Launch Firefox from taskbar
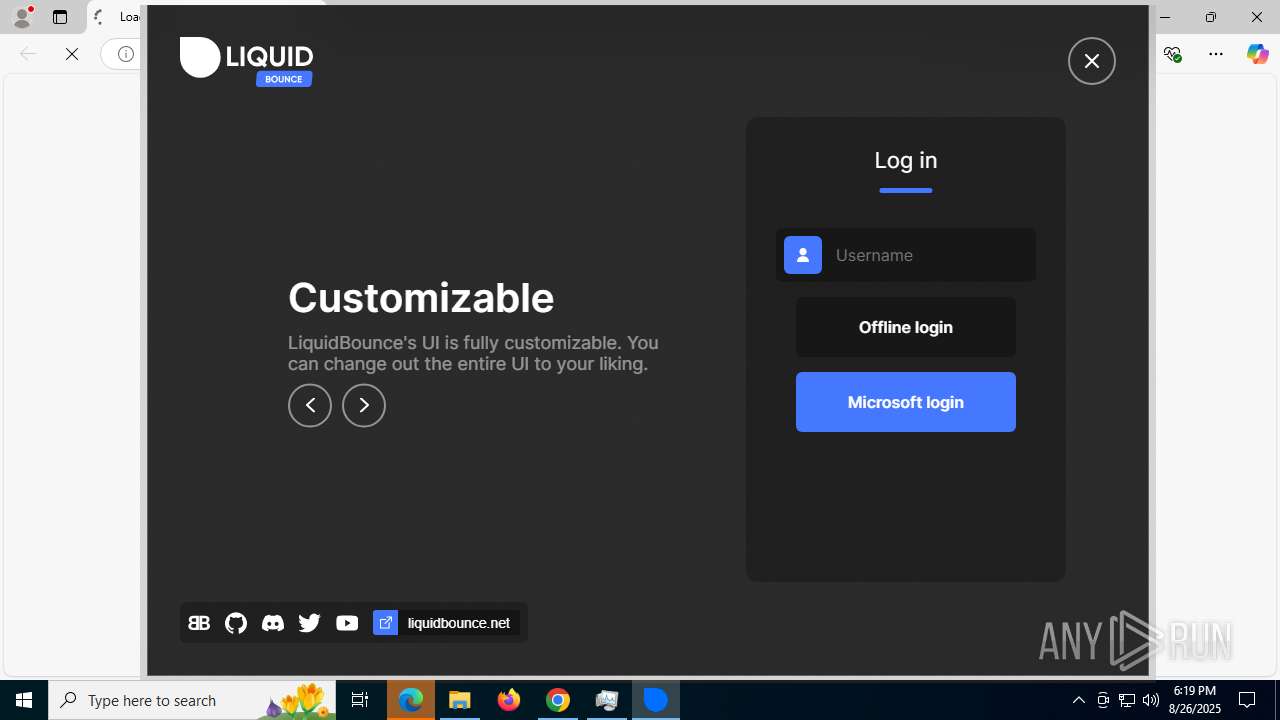Screen dimensions: 1280x720 click(509, 700)
